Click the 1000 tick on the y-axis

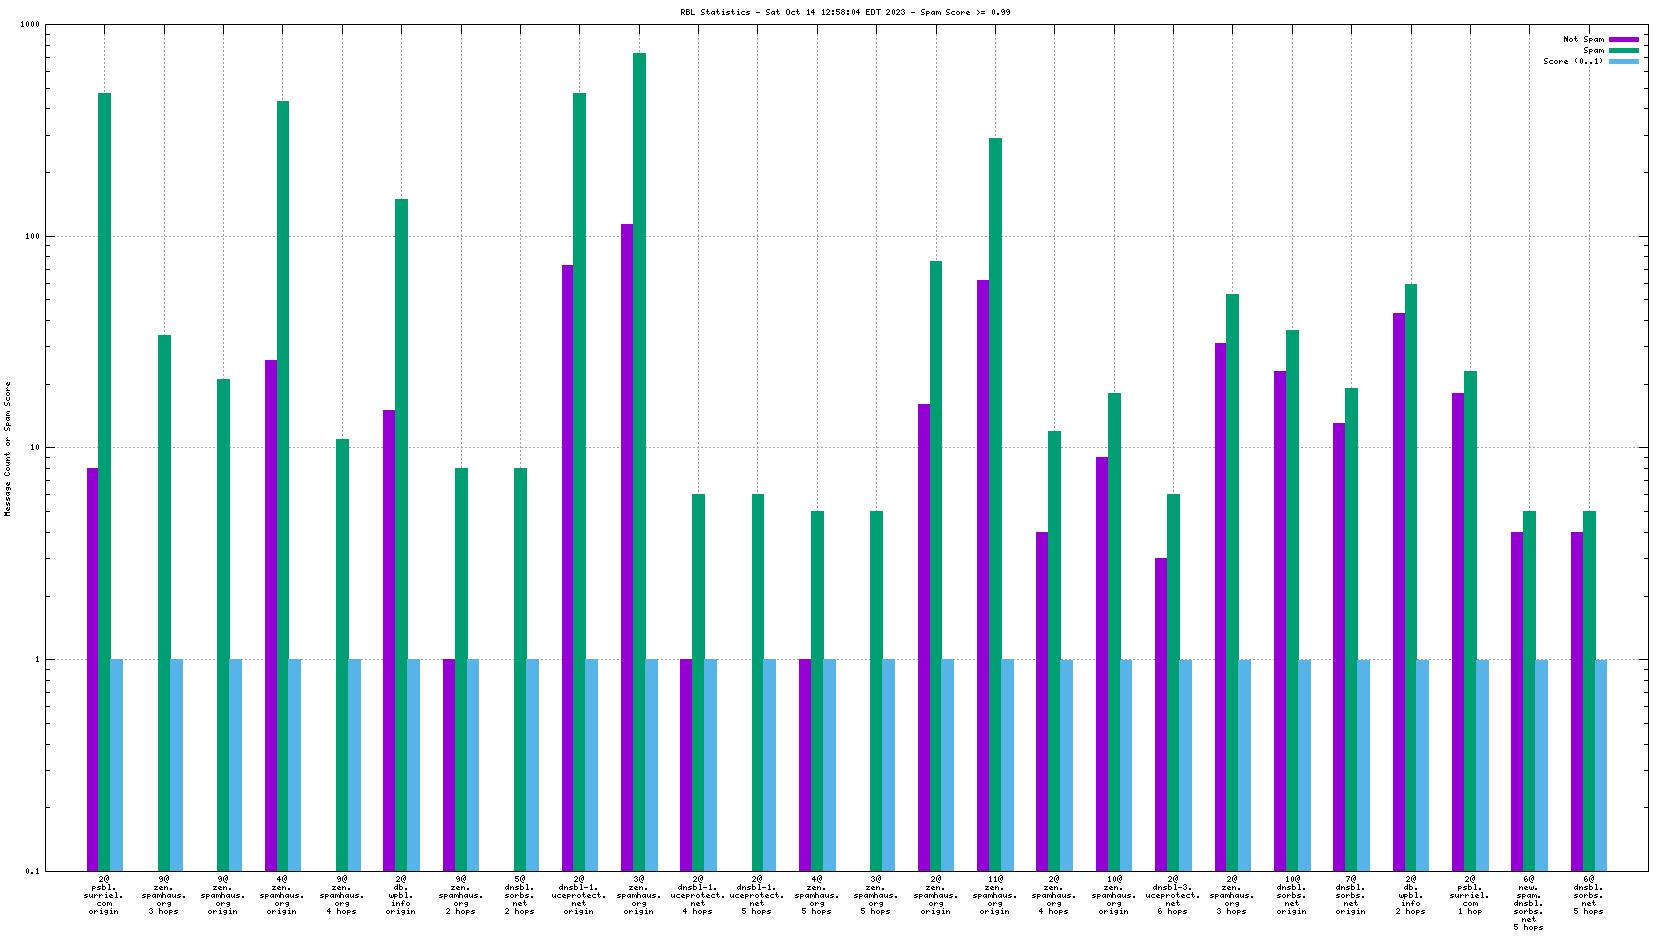pyautogui.click(x=30, y=25)
